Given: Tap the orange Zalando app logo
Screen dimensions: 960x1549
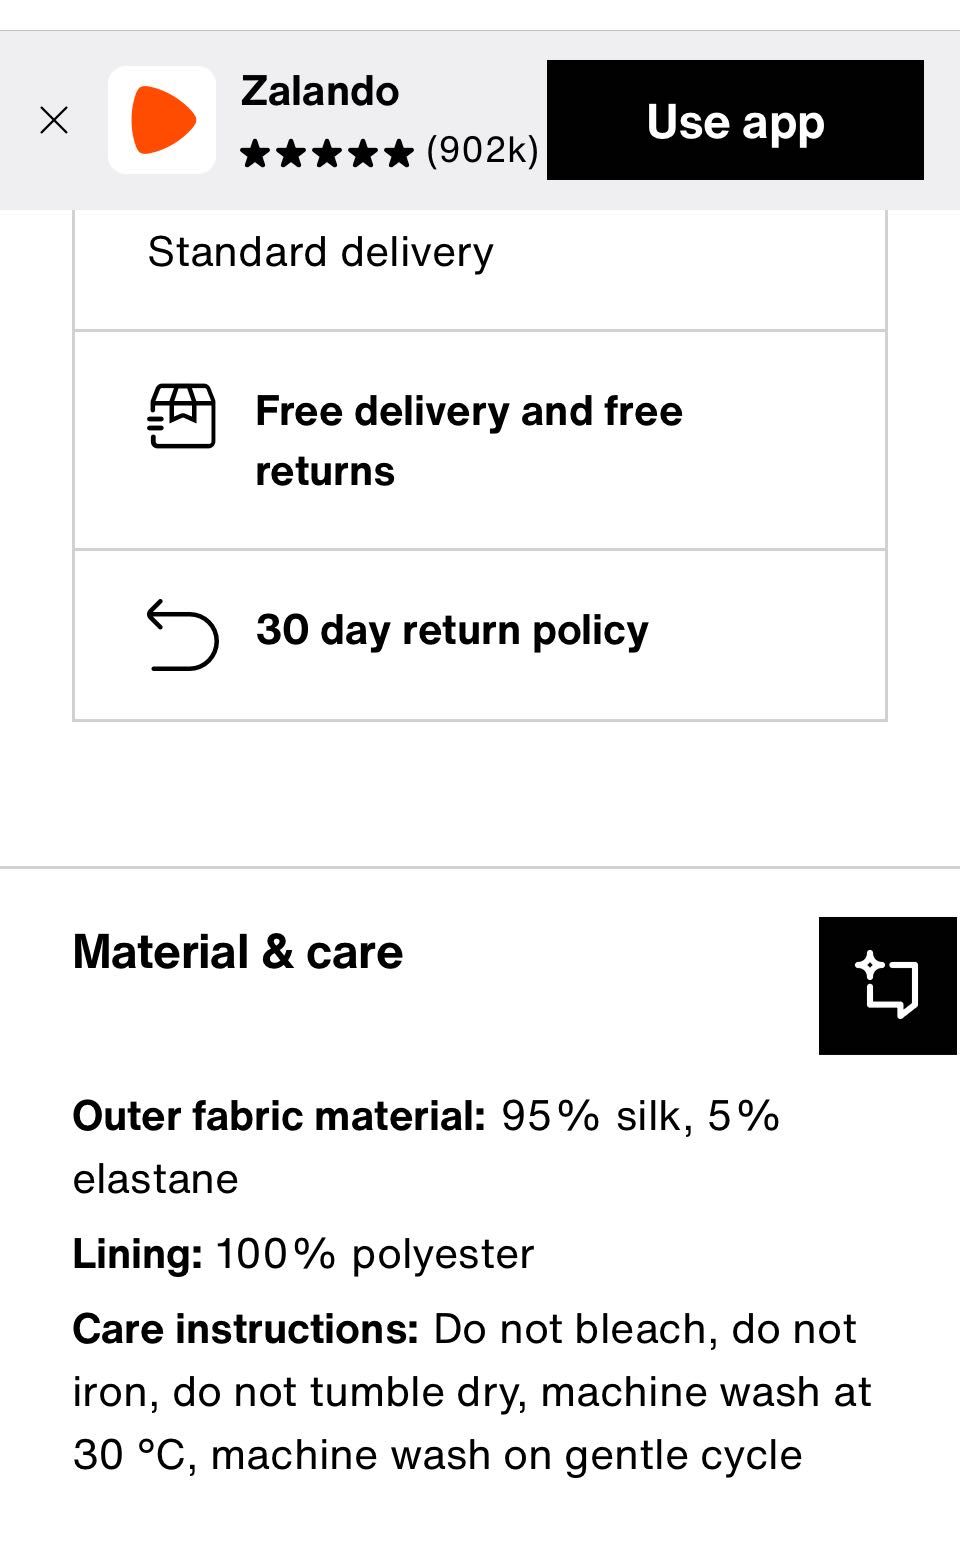Looking at the screenshot, I should tap(162, 120).
